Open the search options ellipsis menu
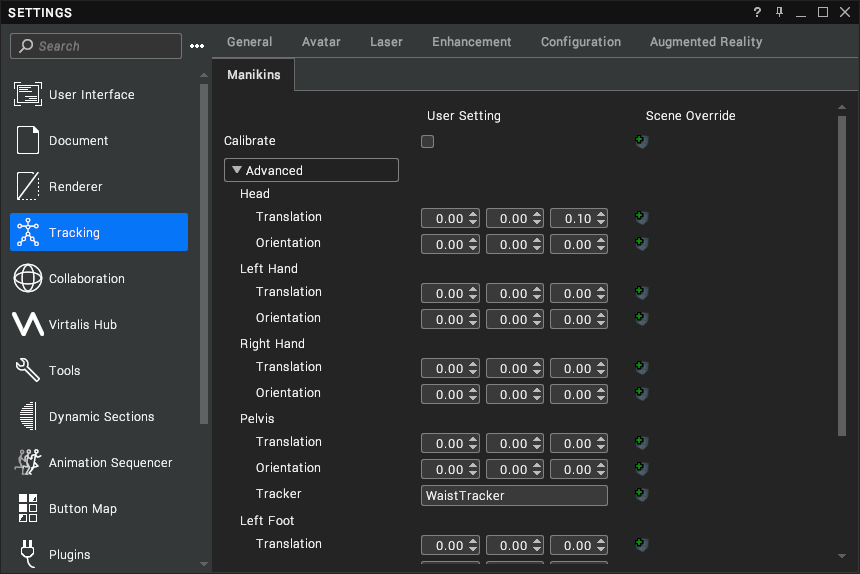 (x=197, y=46)
